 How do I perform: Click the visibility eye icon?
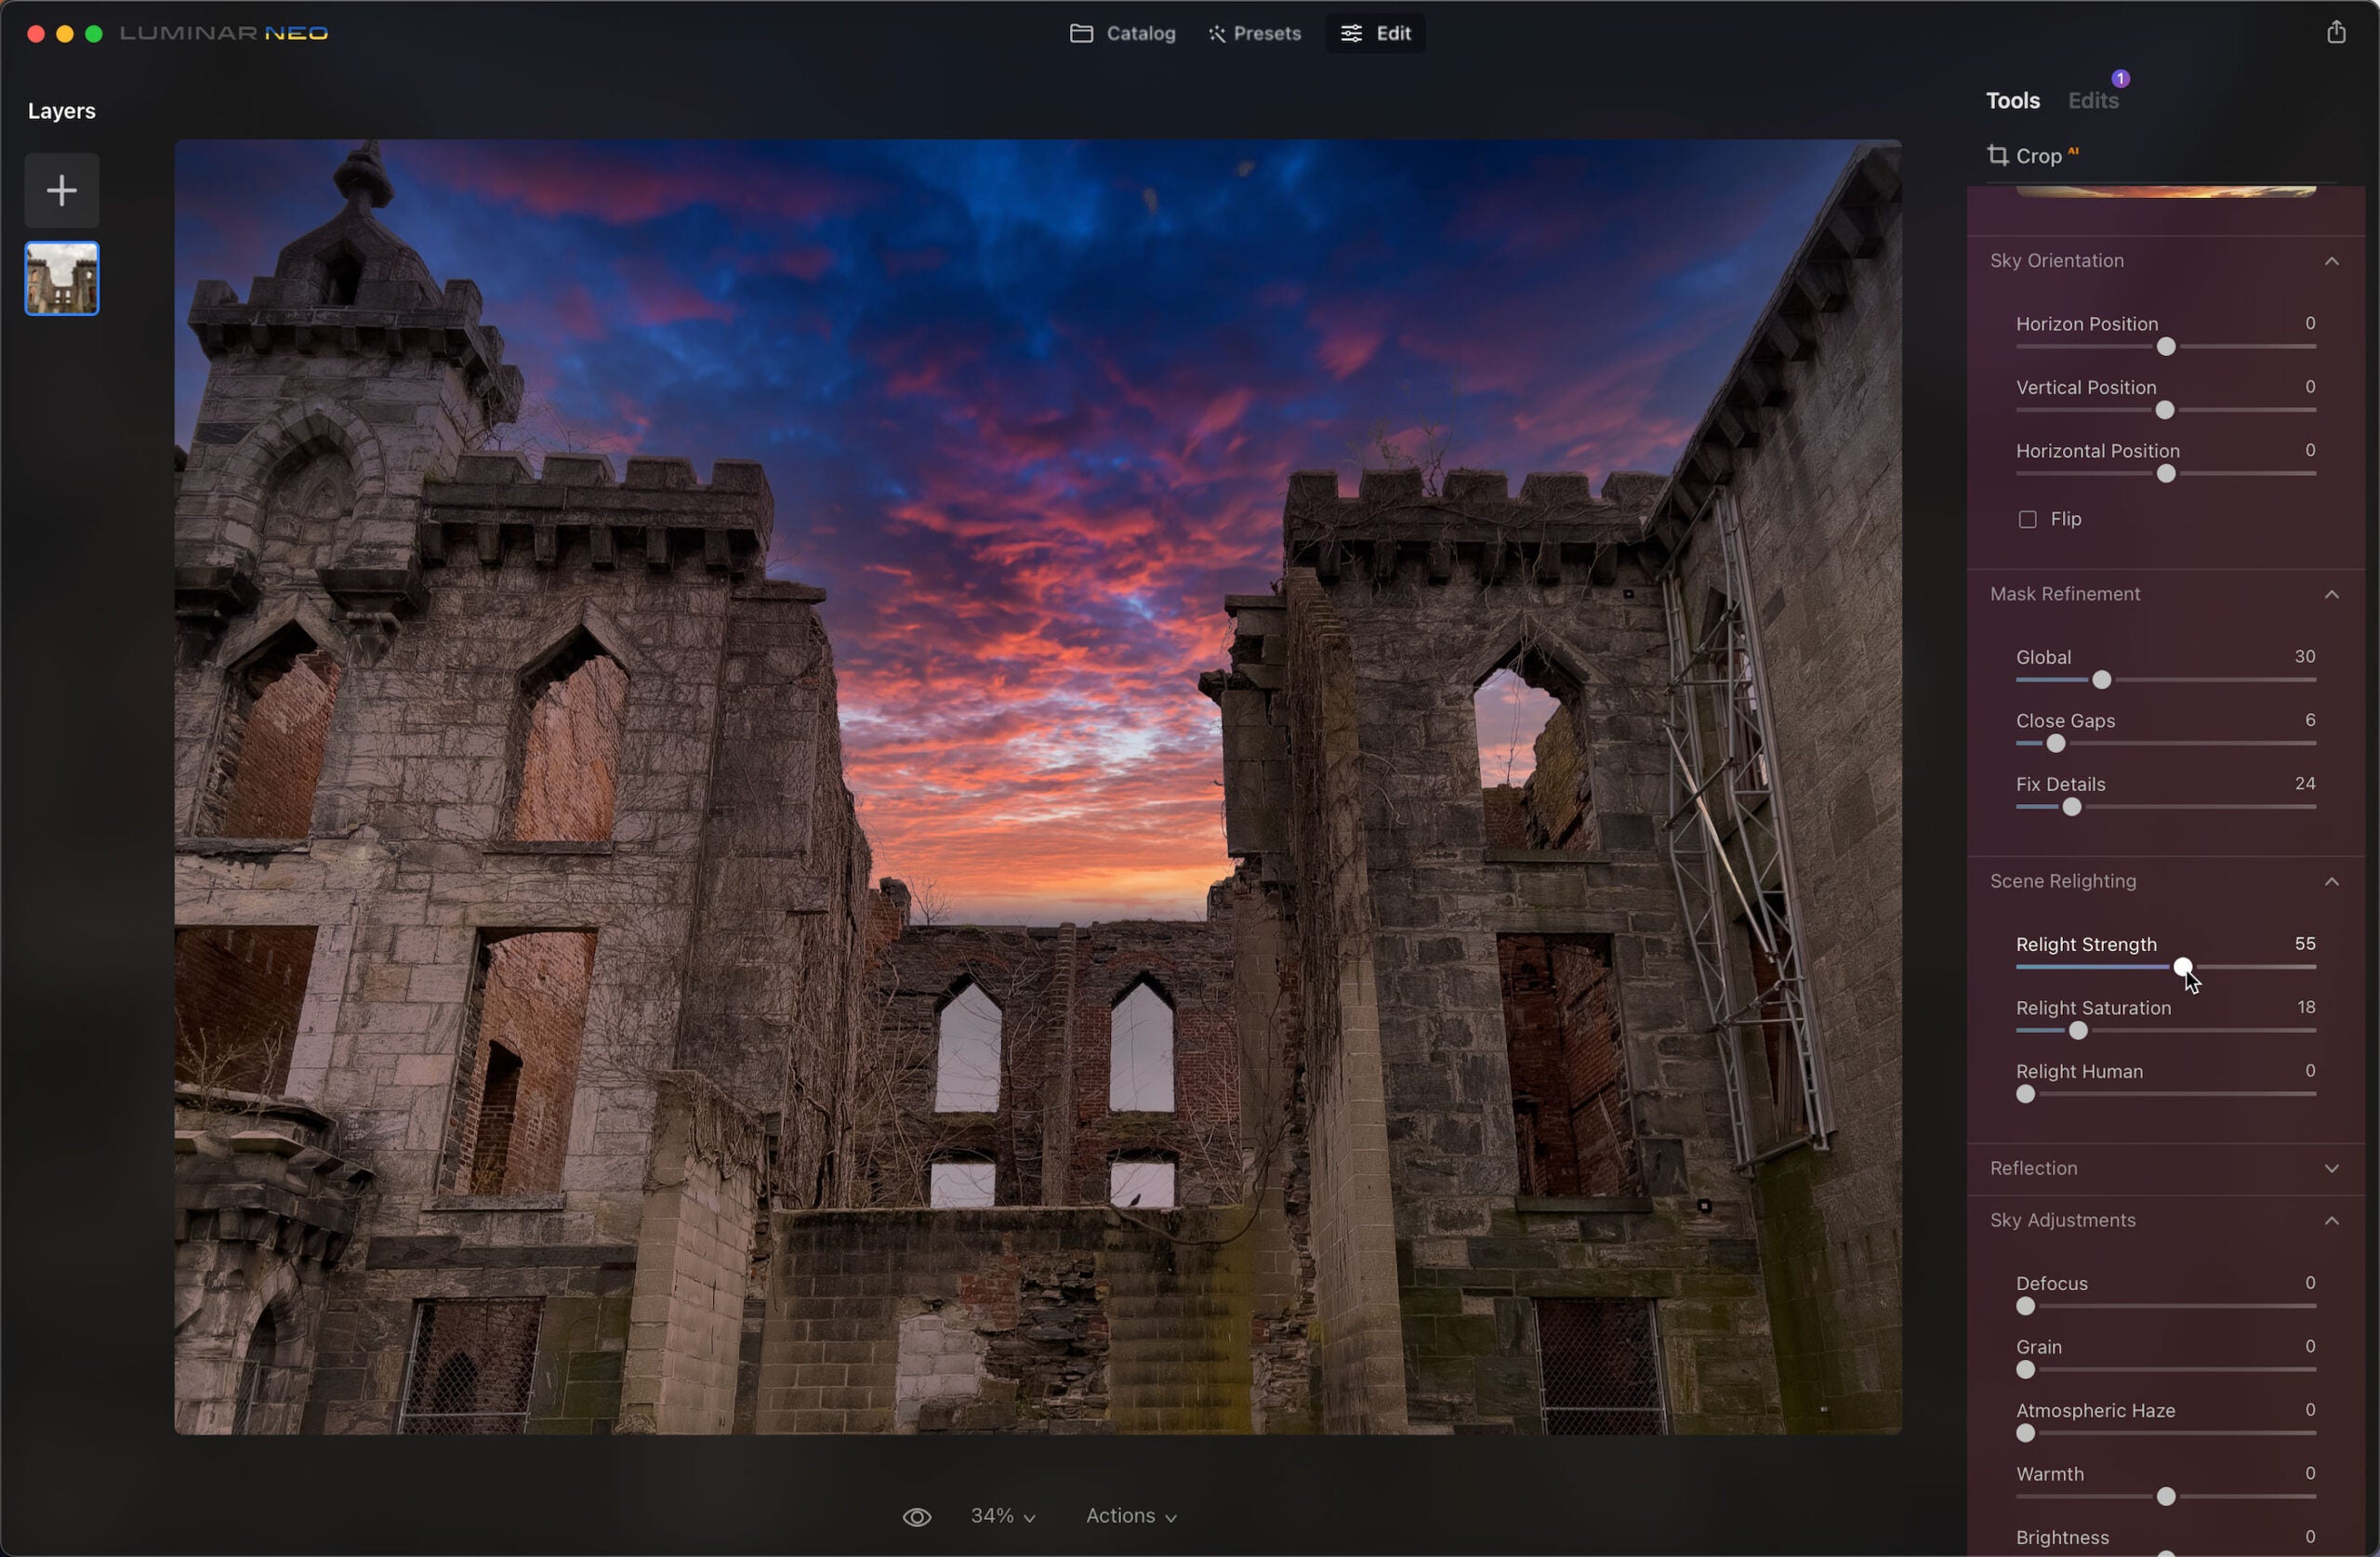click(x=916, y=1511)
